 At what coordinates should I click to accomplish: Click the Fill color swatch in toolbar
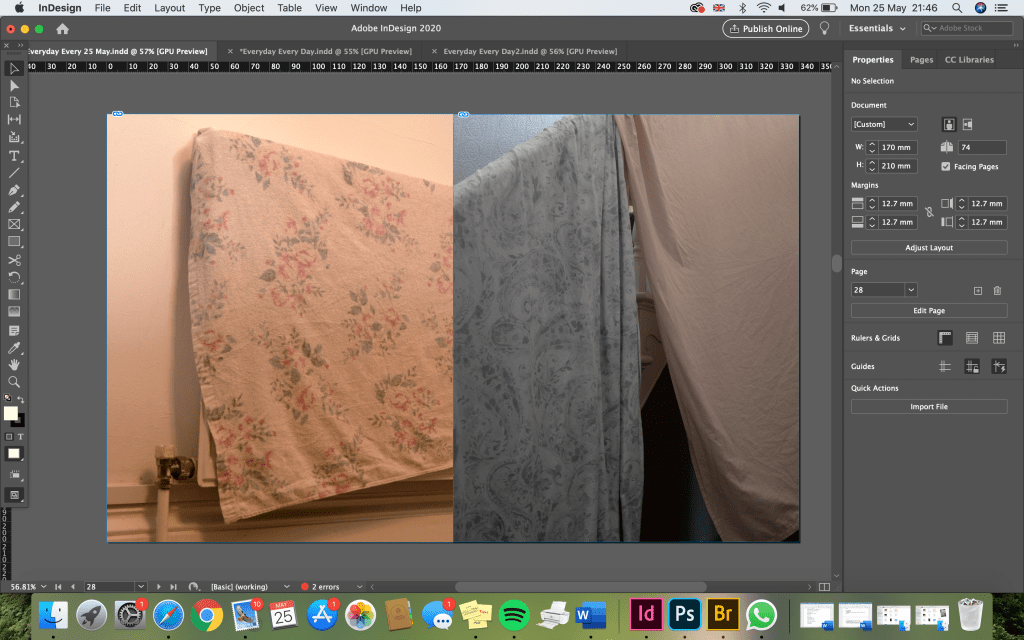click(x=11, y=413)
